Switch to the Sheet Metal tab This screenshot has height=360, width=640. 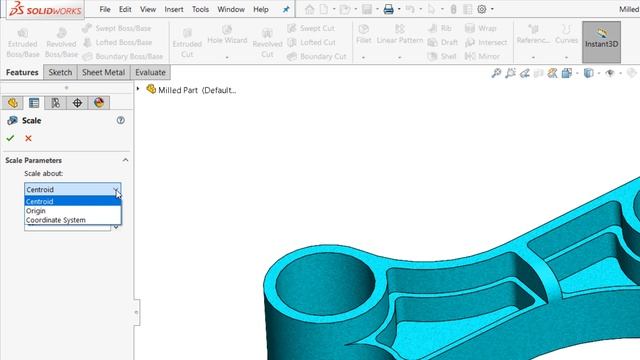pos(103,72)
